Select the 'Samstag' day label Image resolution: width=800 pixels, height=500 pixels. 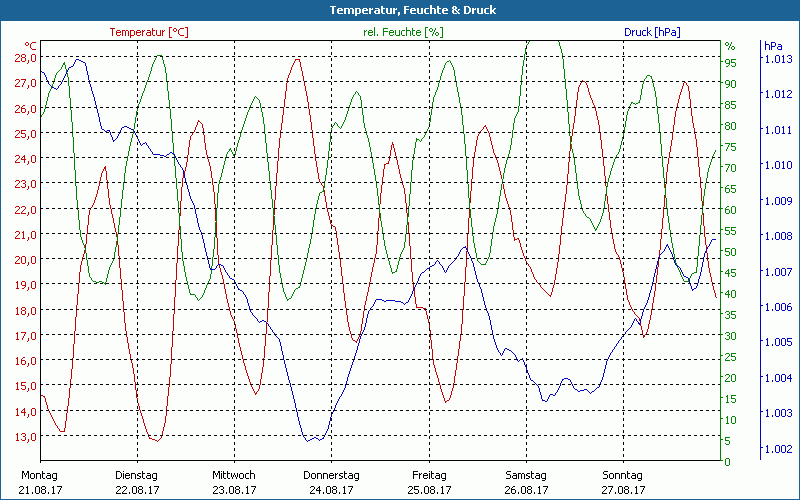coord(526,475)
